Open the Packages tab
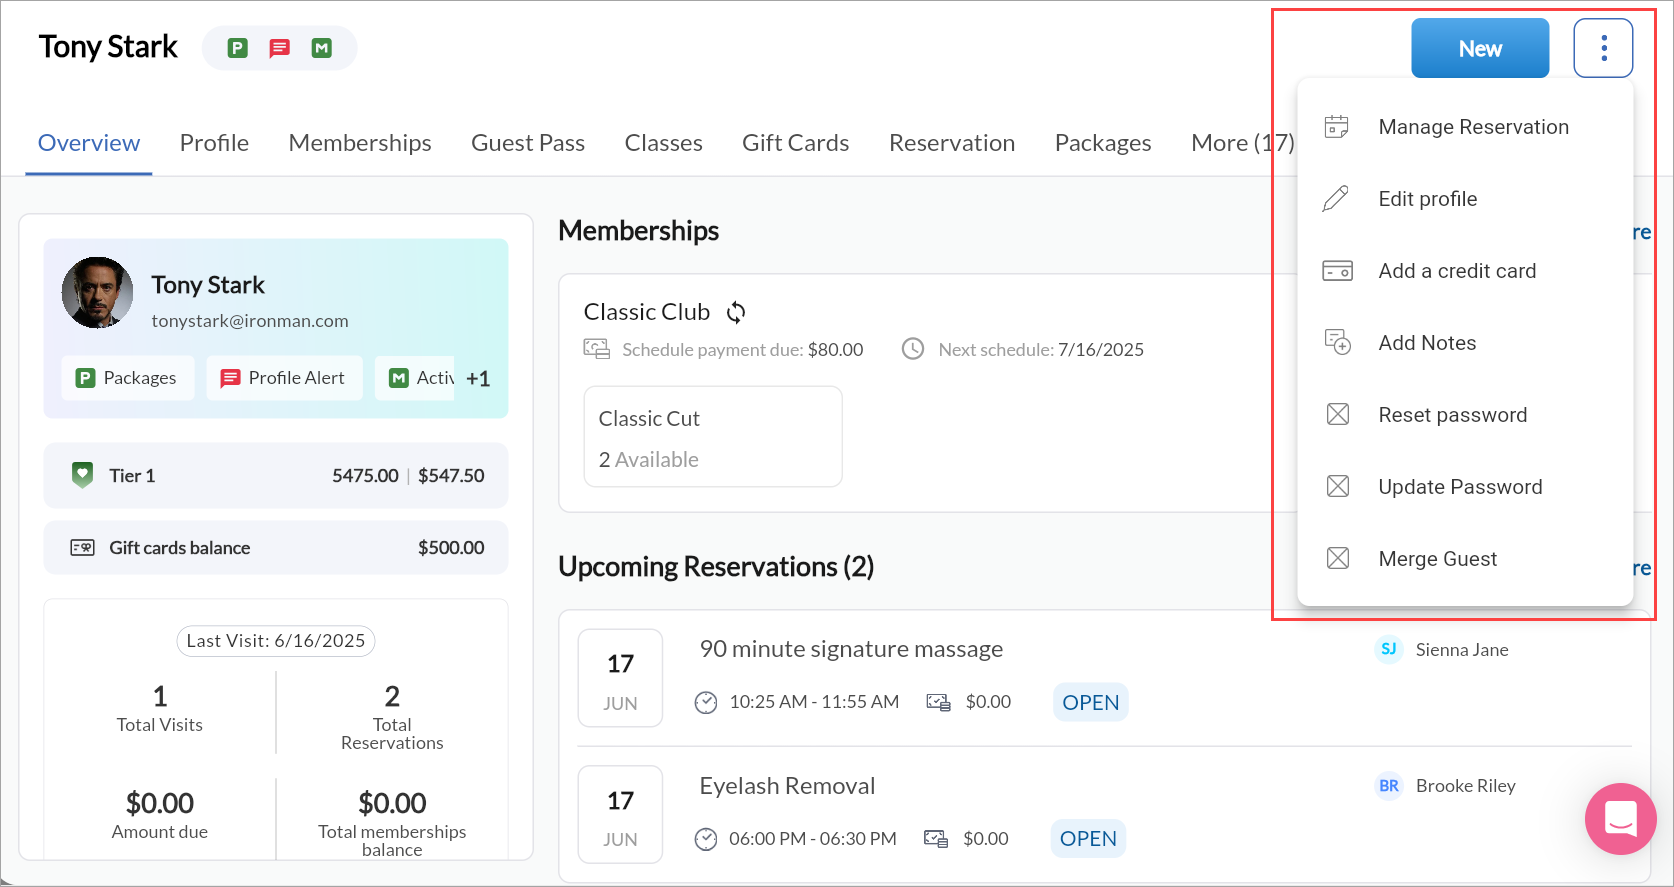 (1103, 143)
